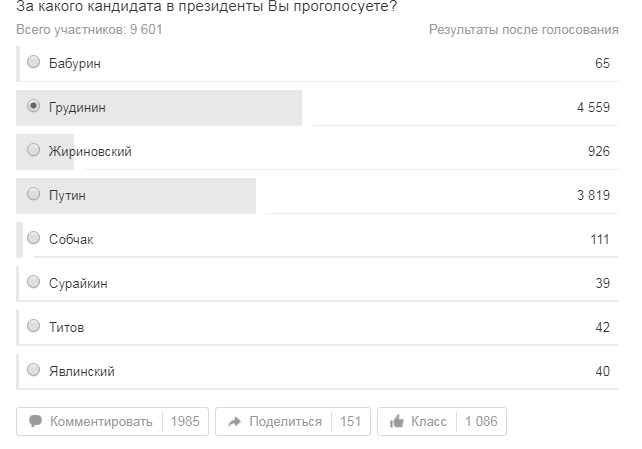The width and height of the screenshot is (642, 449).
Task: Click the thumbs-up Класс icon
Action: [396, 421]
